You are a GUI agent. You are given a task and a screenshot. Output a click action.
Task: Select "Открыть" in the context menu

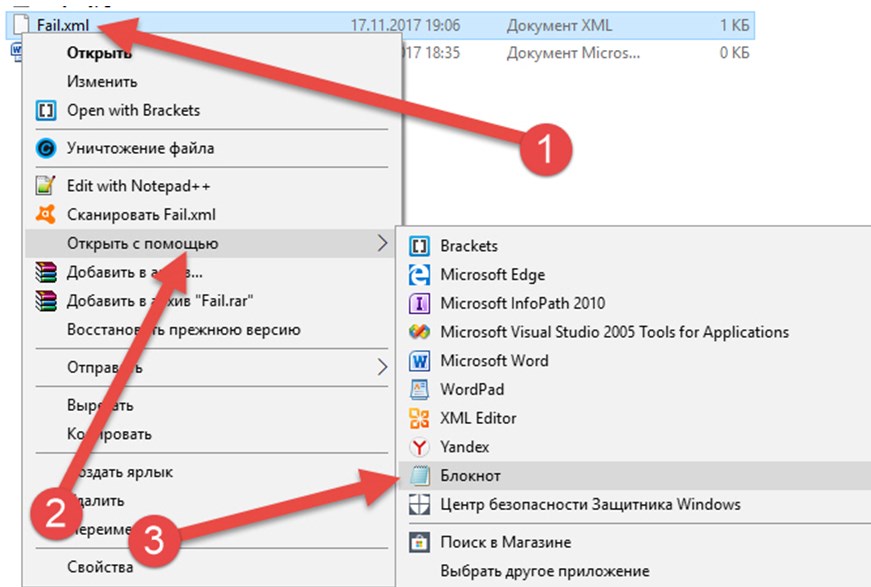click(99, 53)
